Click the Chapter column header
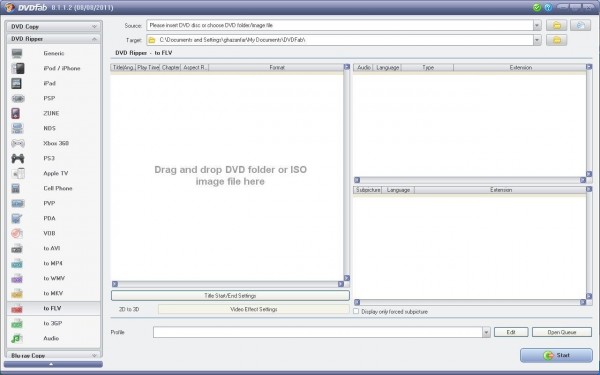Viewport: 600px width, 375px height. click(x=170, y=67)
